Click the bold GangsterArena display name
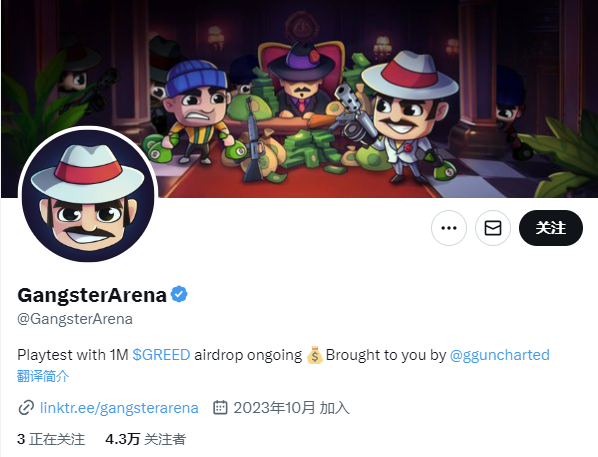 pos(92,295)
